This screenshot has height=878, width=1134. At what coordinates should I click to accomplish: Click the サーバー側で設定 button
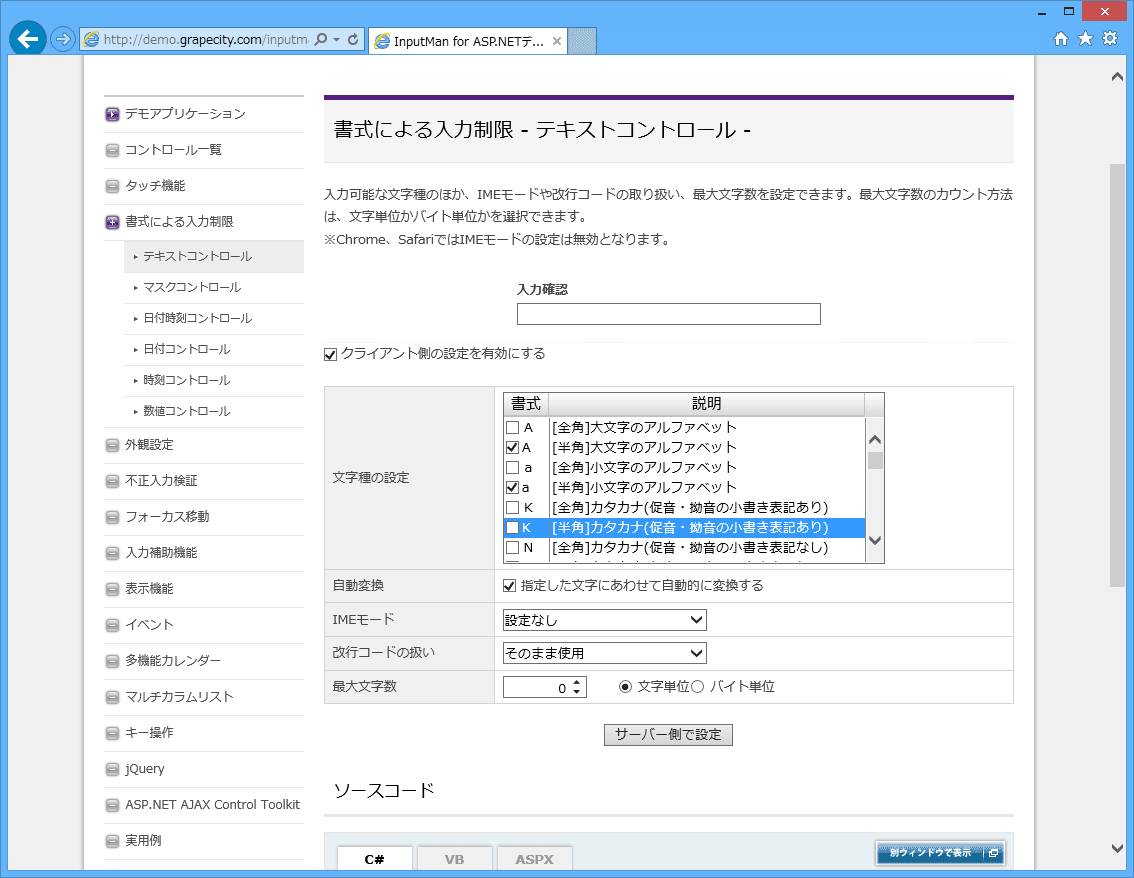(668, 735)
